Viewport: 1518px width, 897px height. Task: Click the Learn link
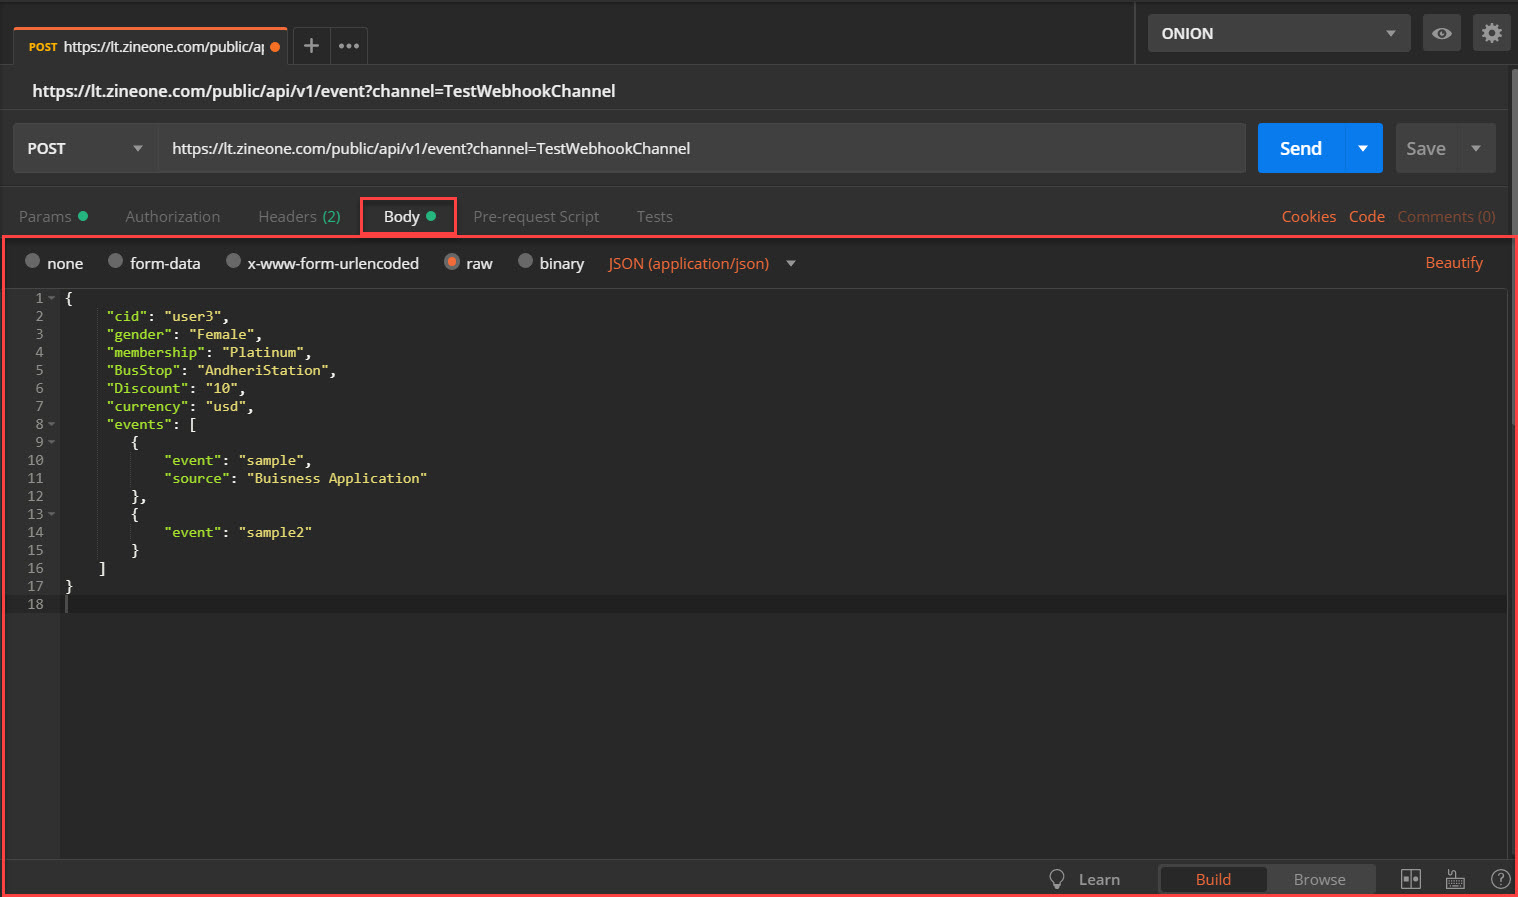pos(1099,879)
